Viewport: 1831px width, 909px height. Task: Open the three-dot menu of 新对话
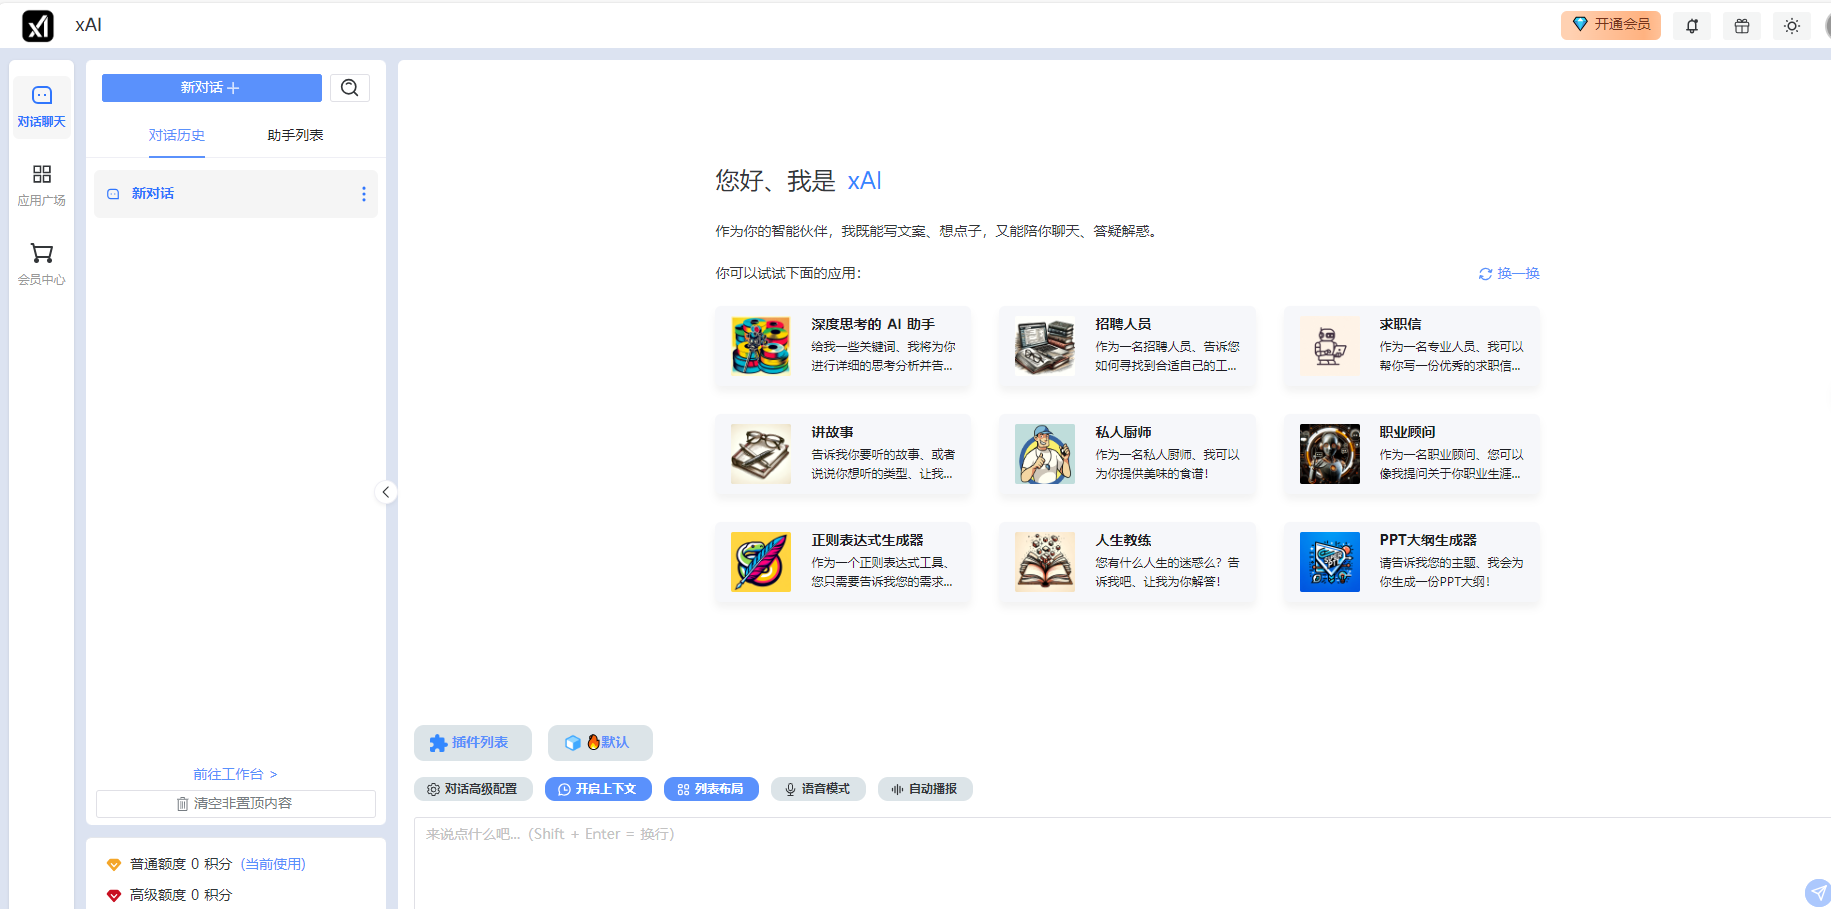tap(363, 193)
